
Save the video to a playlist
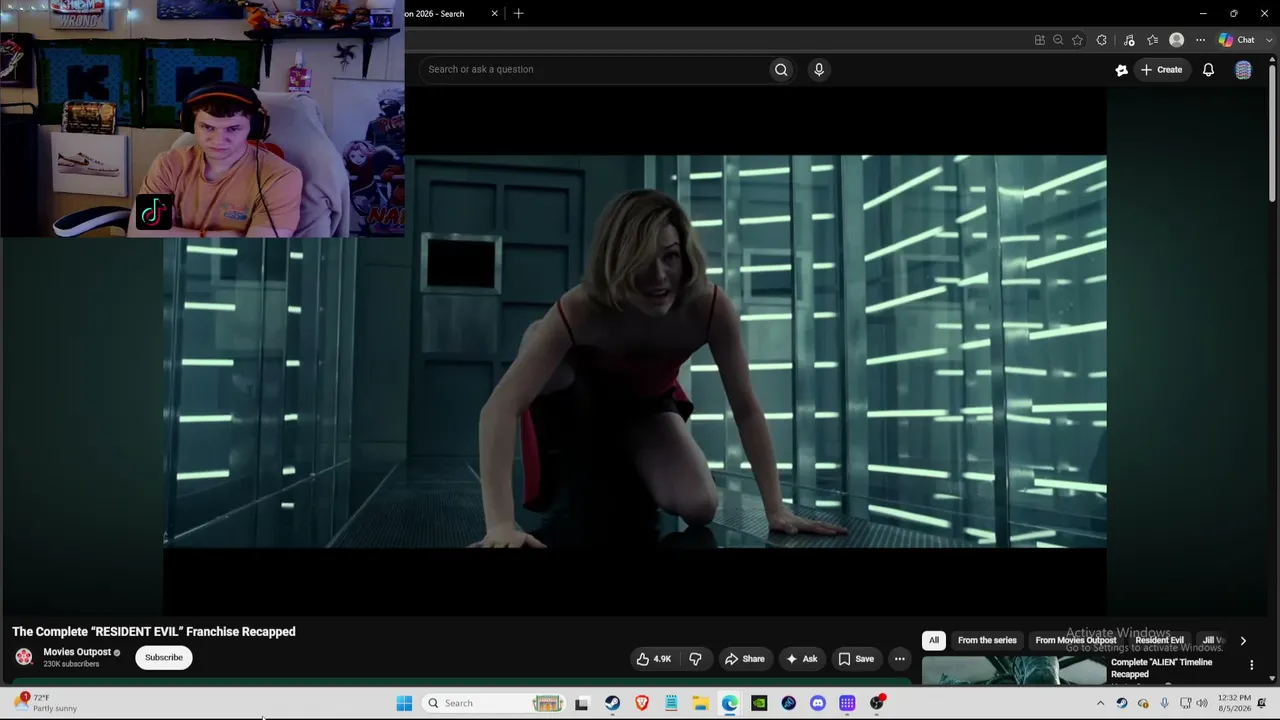pyautogui.click(x=856, y=659)
